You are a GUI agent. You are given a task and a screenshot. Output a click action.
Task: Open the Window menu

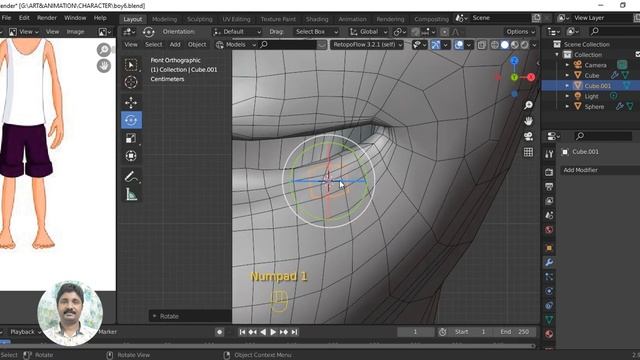coord(75,18)
